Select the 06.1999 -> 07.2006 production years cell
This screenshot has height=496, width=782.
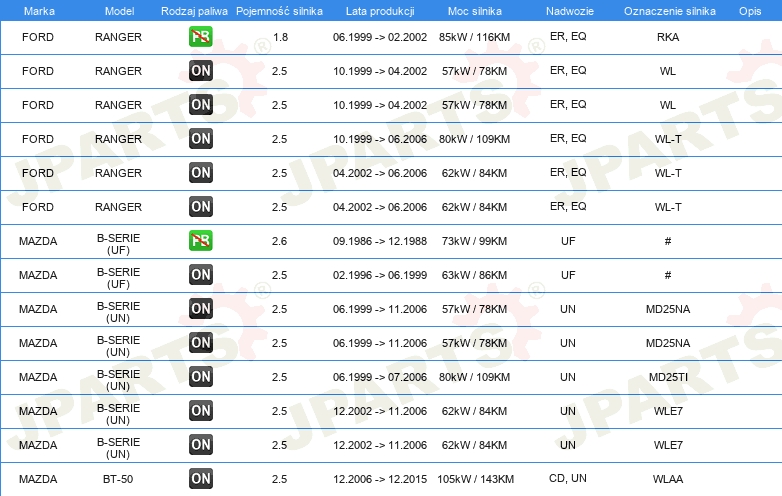380,377
